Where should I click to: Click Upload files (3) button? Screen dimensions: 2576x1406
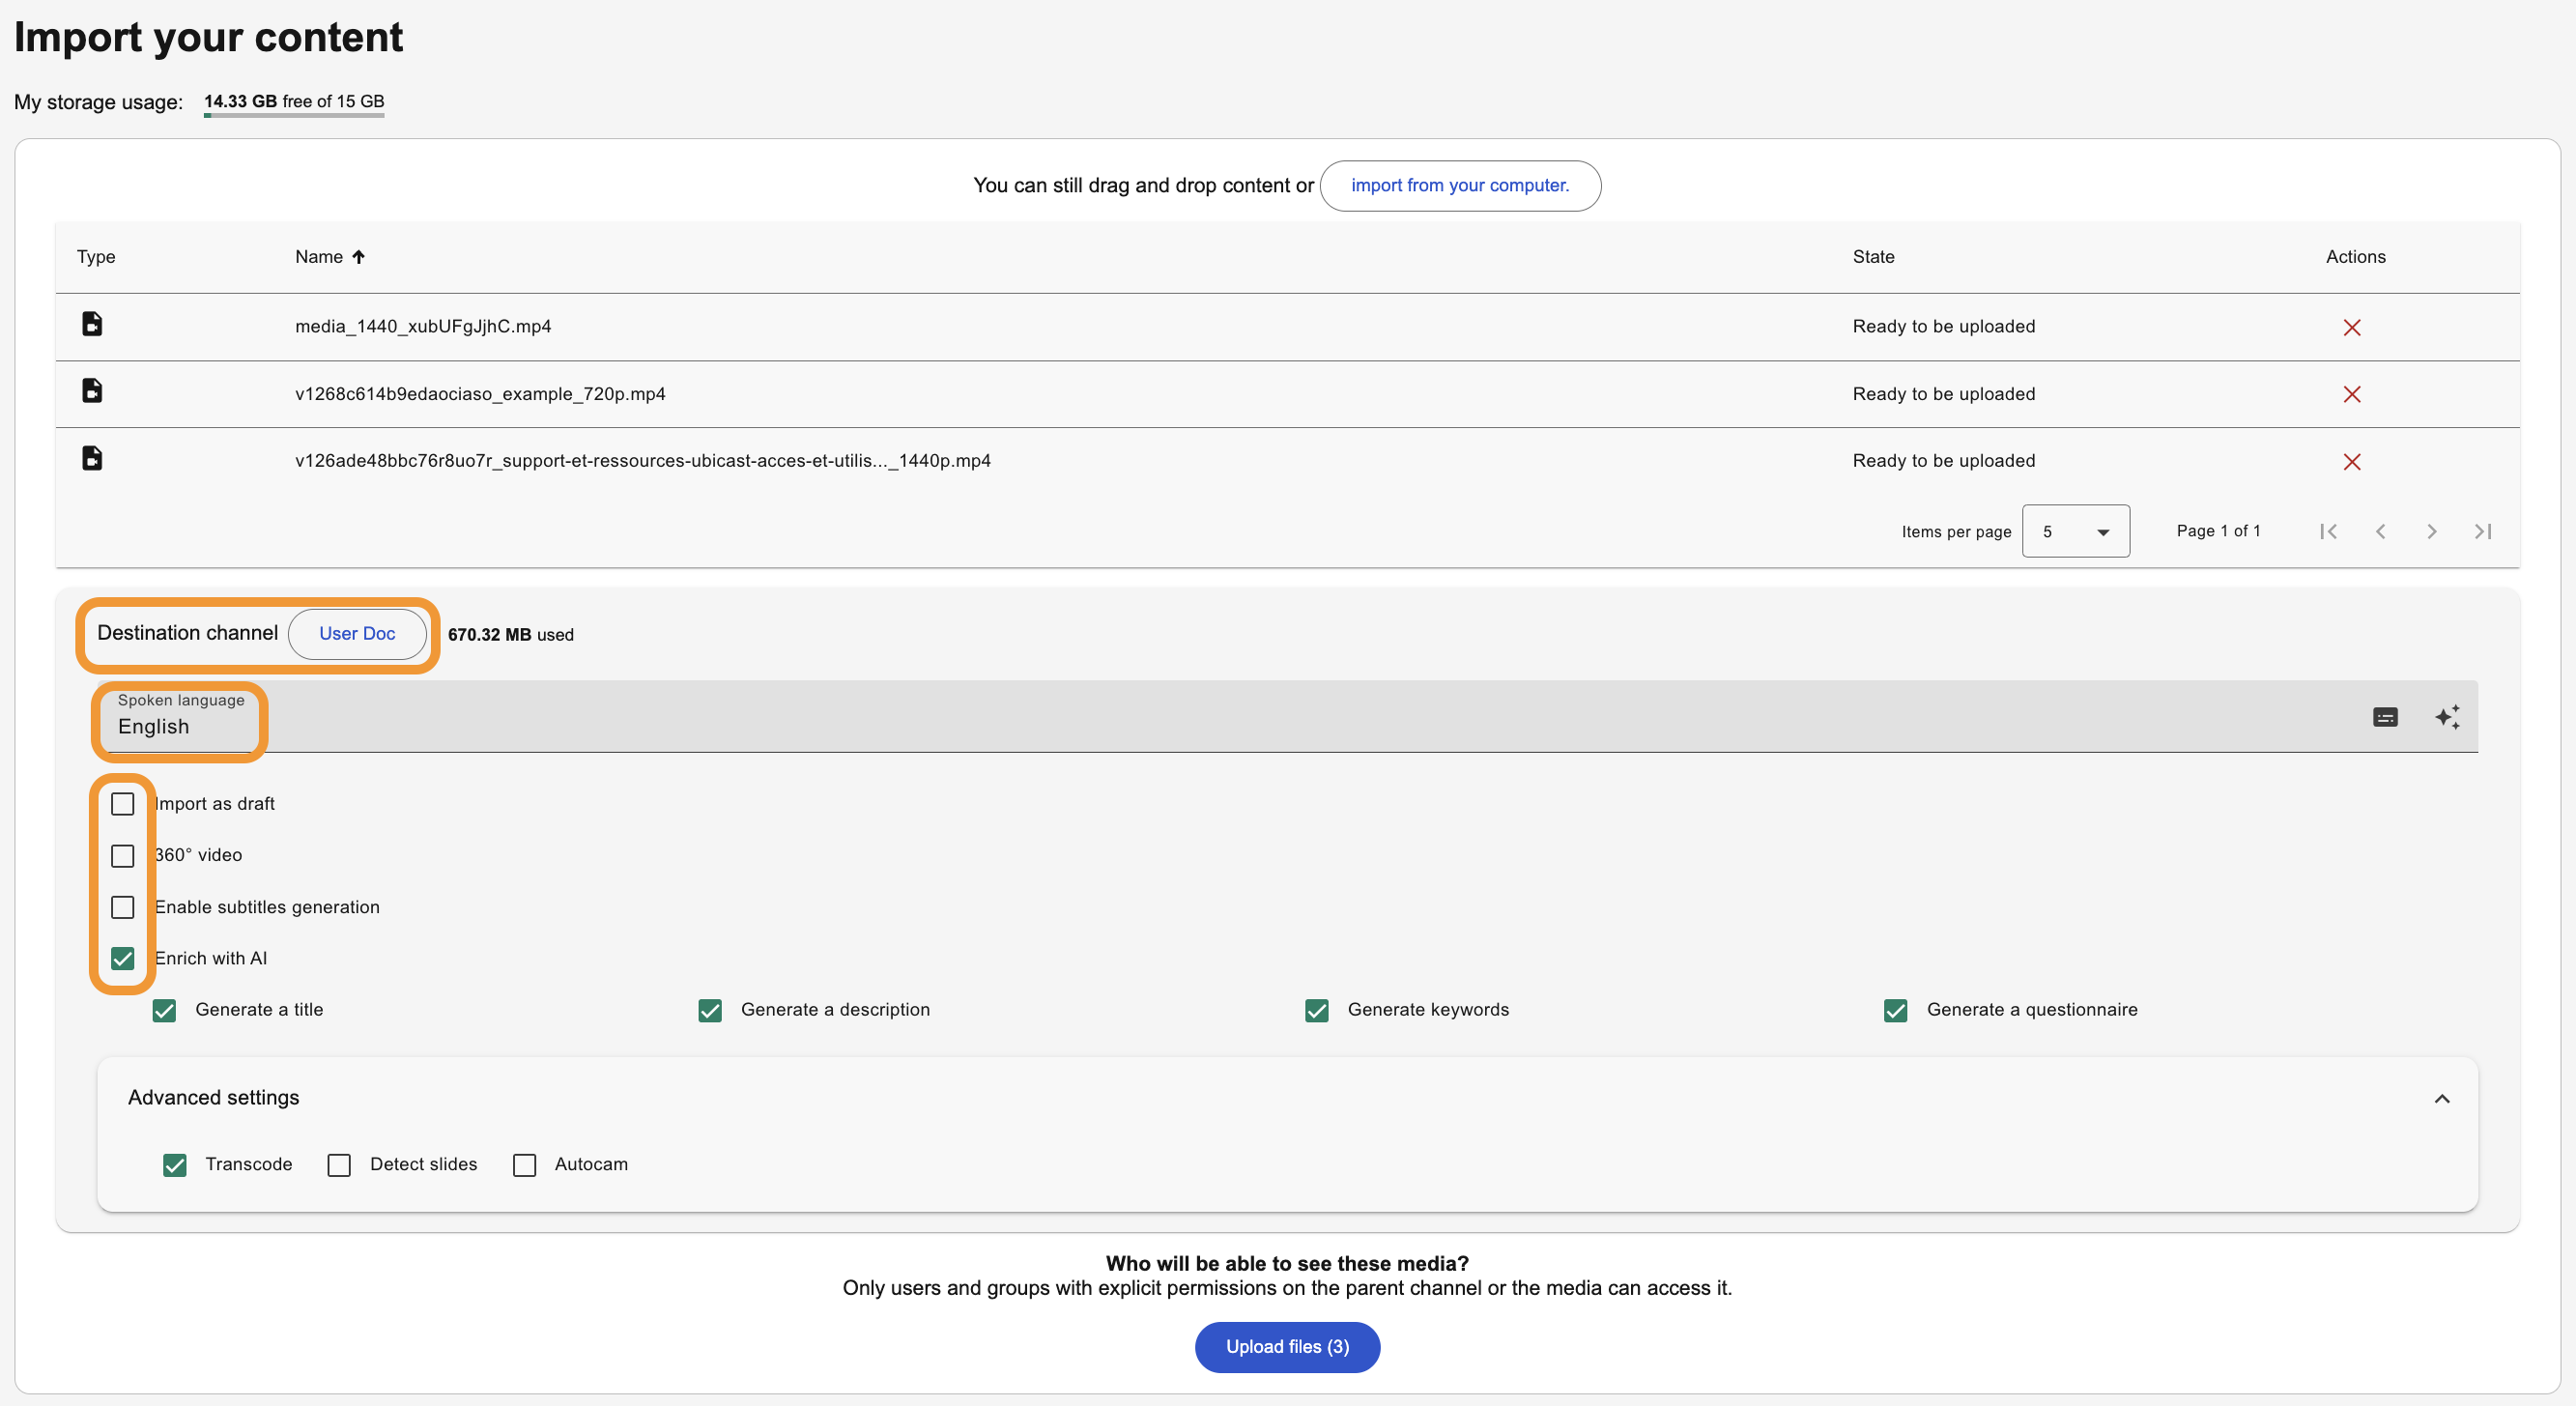click(x=1287, y=1347)
